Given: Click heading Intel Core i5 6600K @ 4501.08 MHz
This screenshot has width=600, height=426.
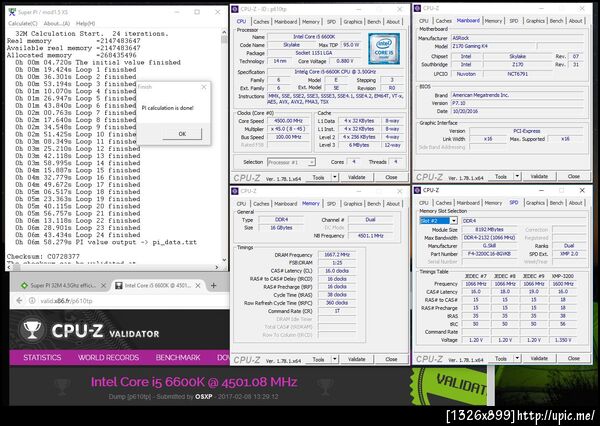Looking at the screenshot, I should click(x=194, y=382).
